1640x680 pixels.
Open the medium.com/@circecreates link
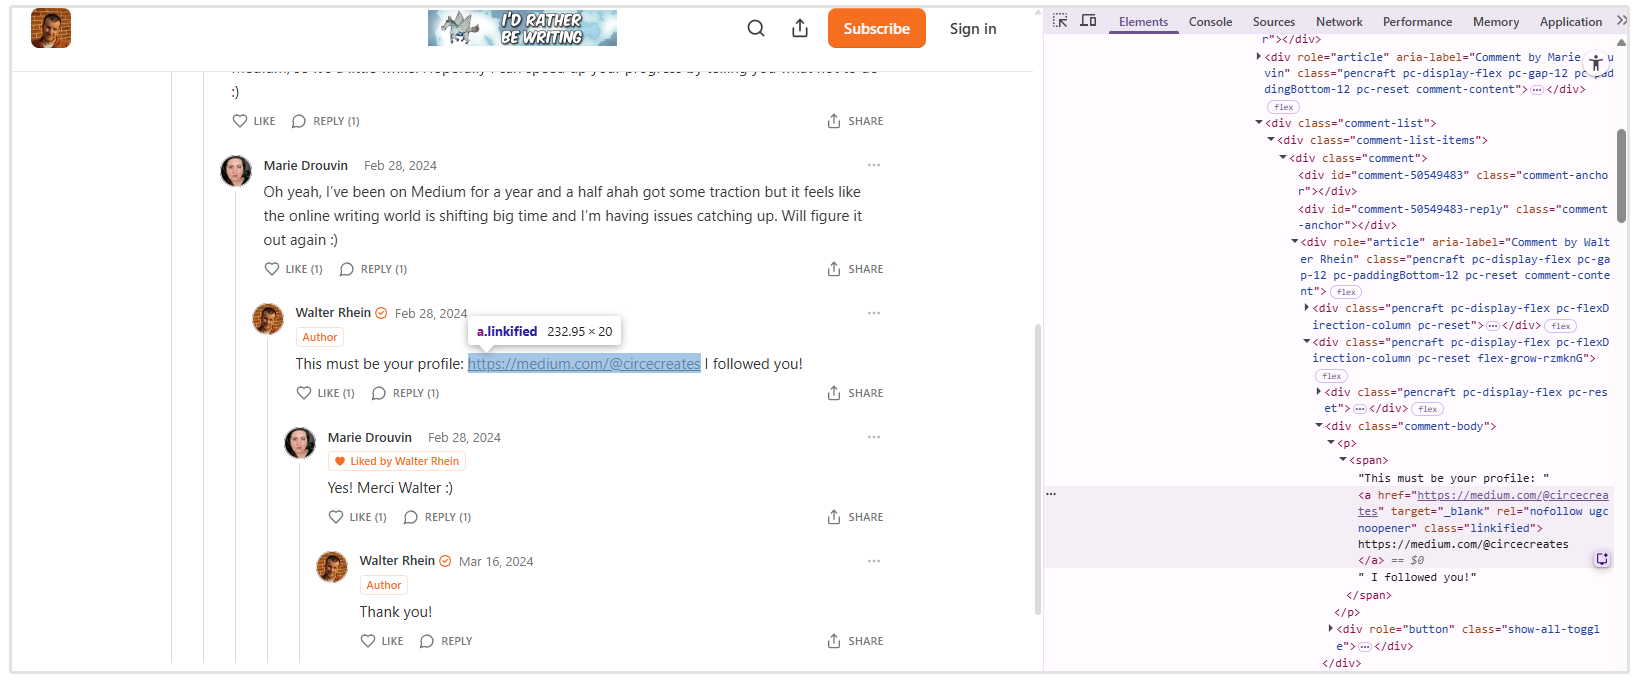(584, 364)
